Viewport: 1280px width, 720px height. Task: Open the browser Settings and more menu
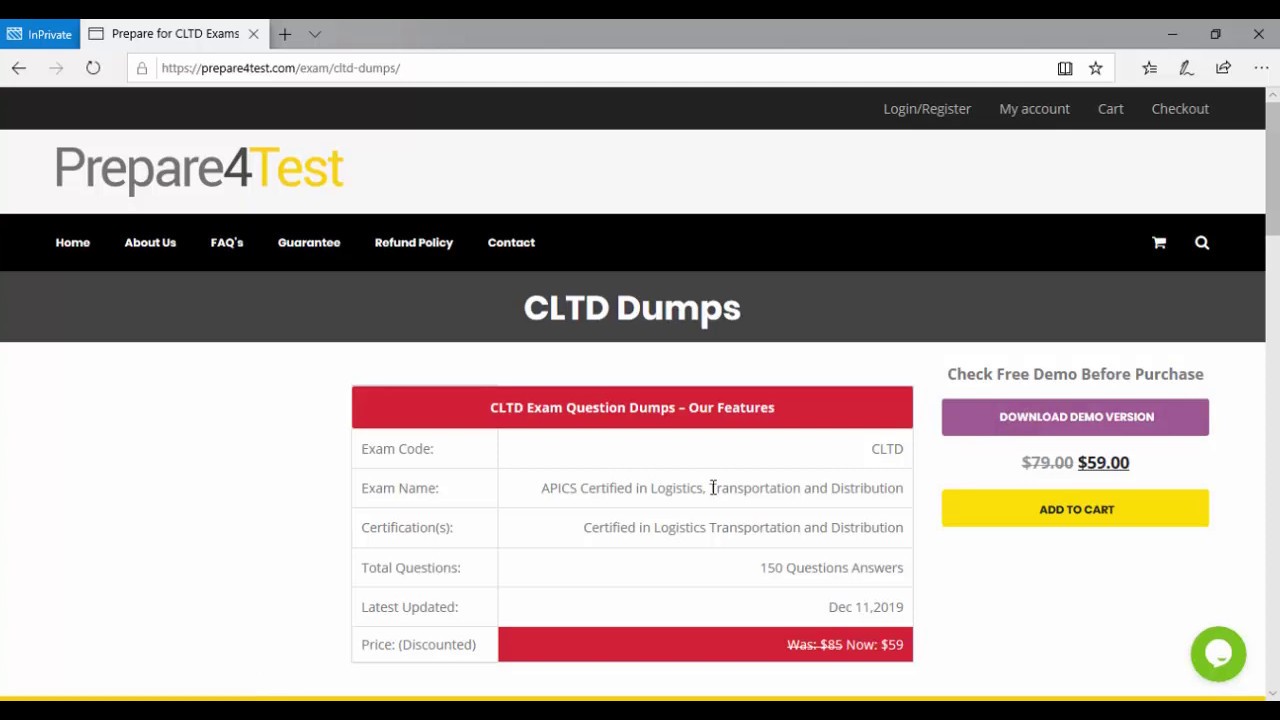tap(1261, 68)
